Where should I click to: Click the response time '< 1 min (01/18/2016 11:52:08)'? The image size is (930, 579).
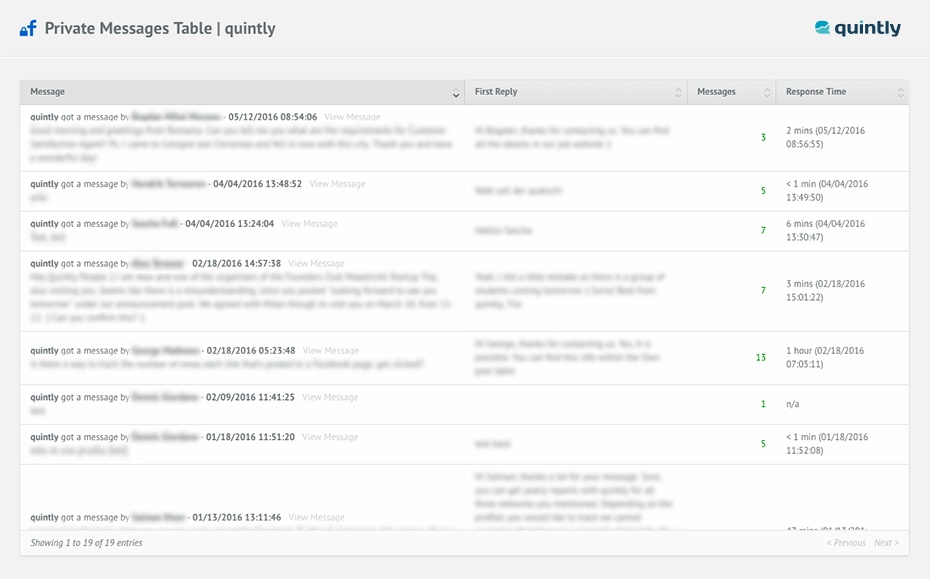coord(827,444)
